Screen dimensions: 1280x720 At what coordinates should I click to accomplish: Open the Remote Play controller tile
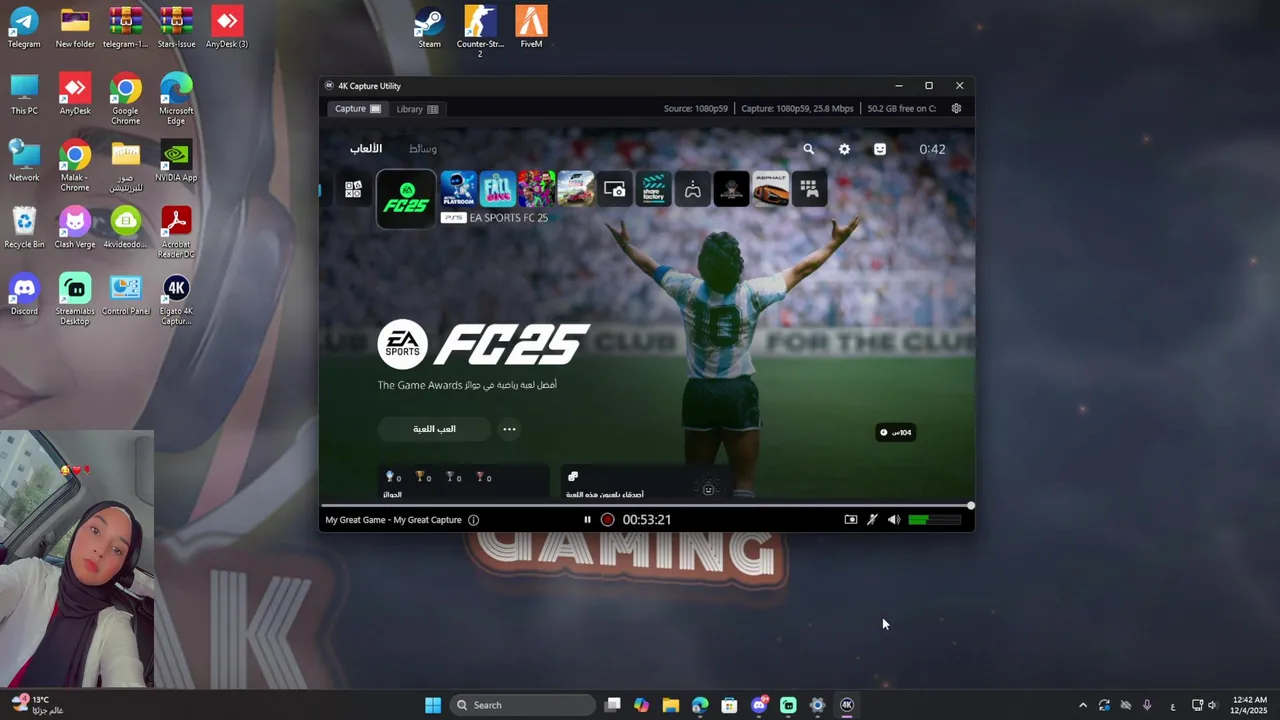coord(693,189)
